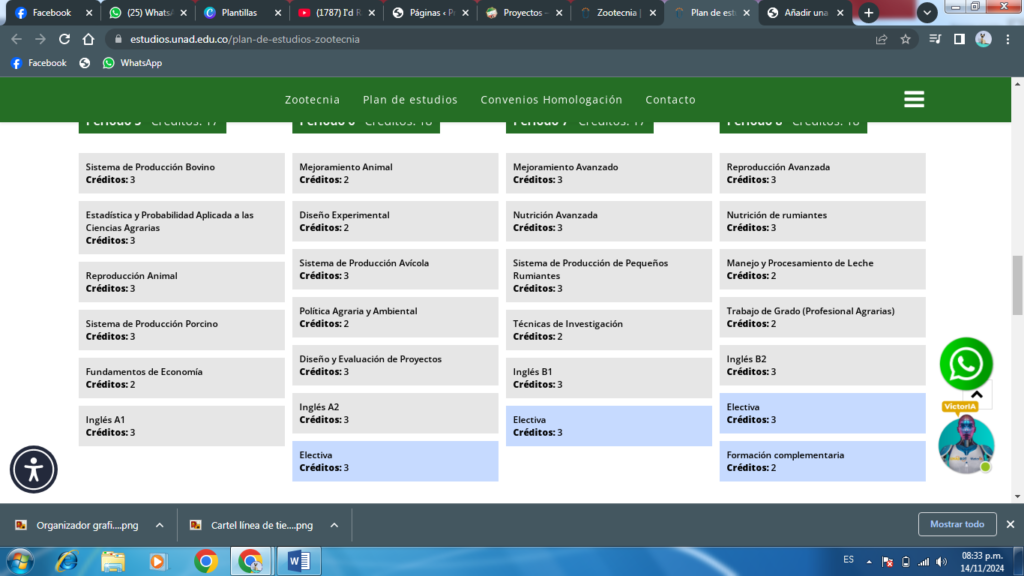Screen dimensions: 1024x576
Task: Open Microsoft Word from the taskbar
Action: 299,561
